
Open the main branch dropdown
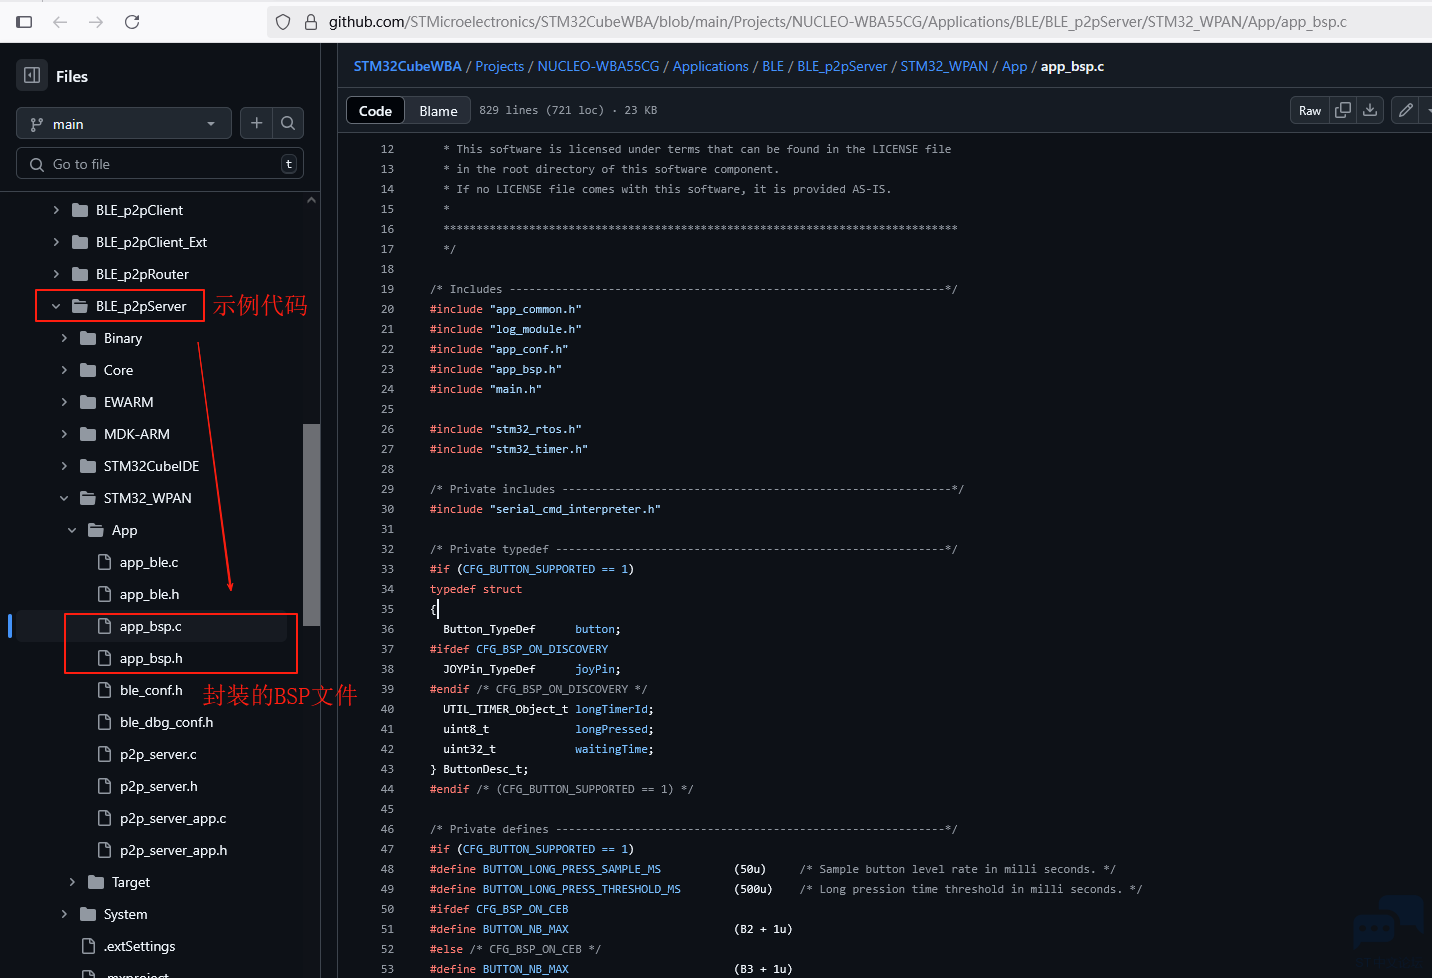pyautogui.click(x=124, y=123)
